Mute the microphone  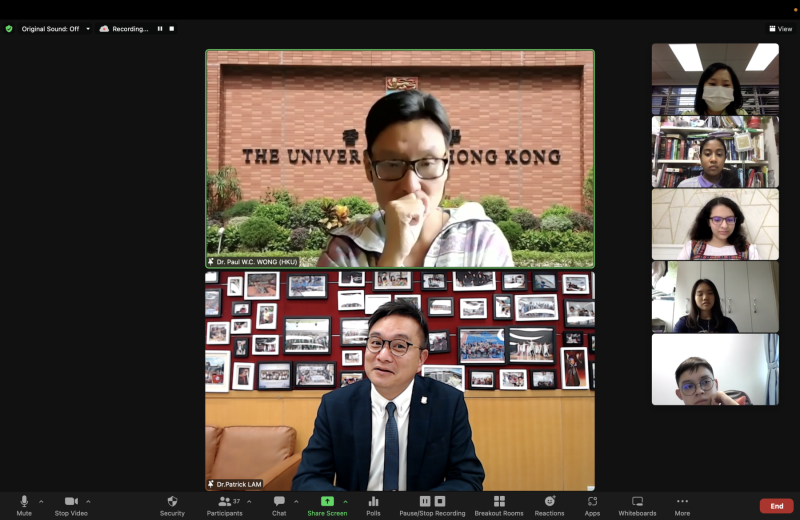coord(24,505)
